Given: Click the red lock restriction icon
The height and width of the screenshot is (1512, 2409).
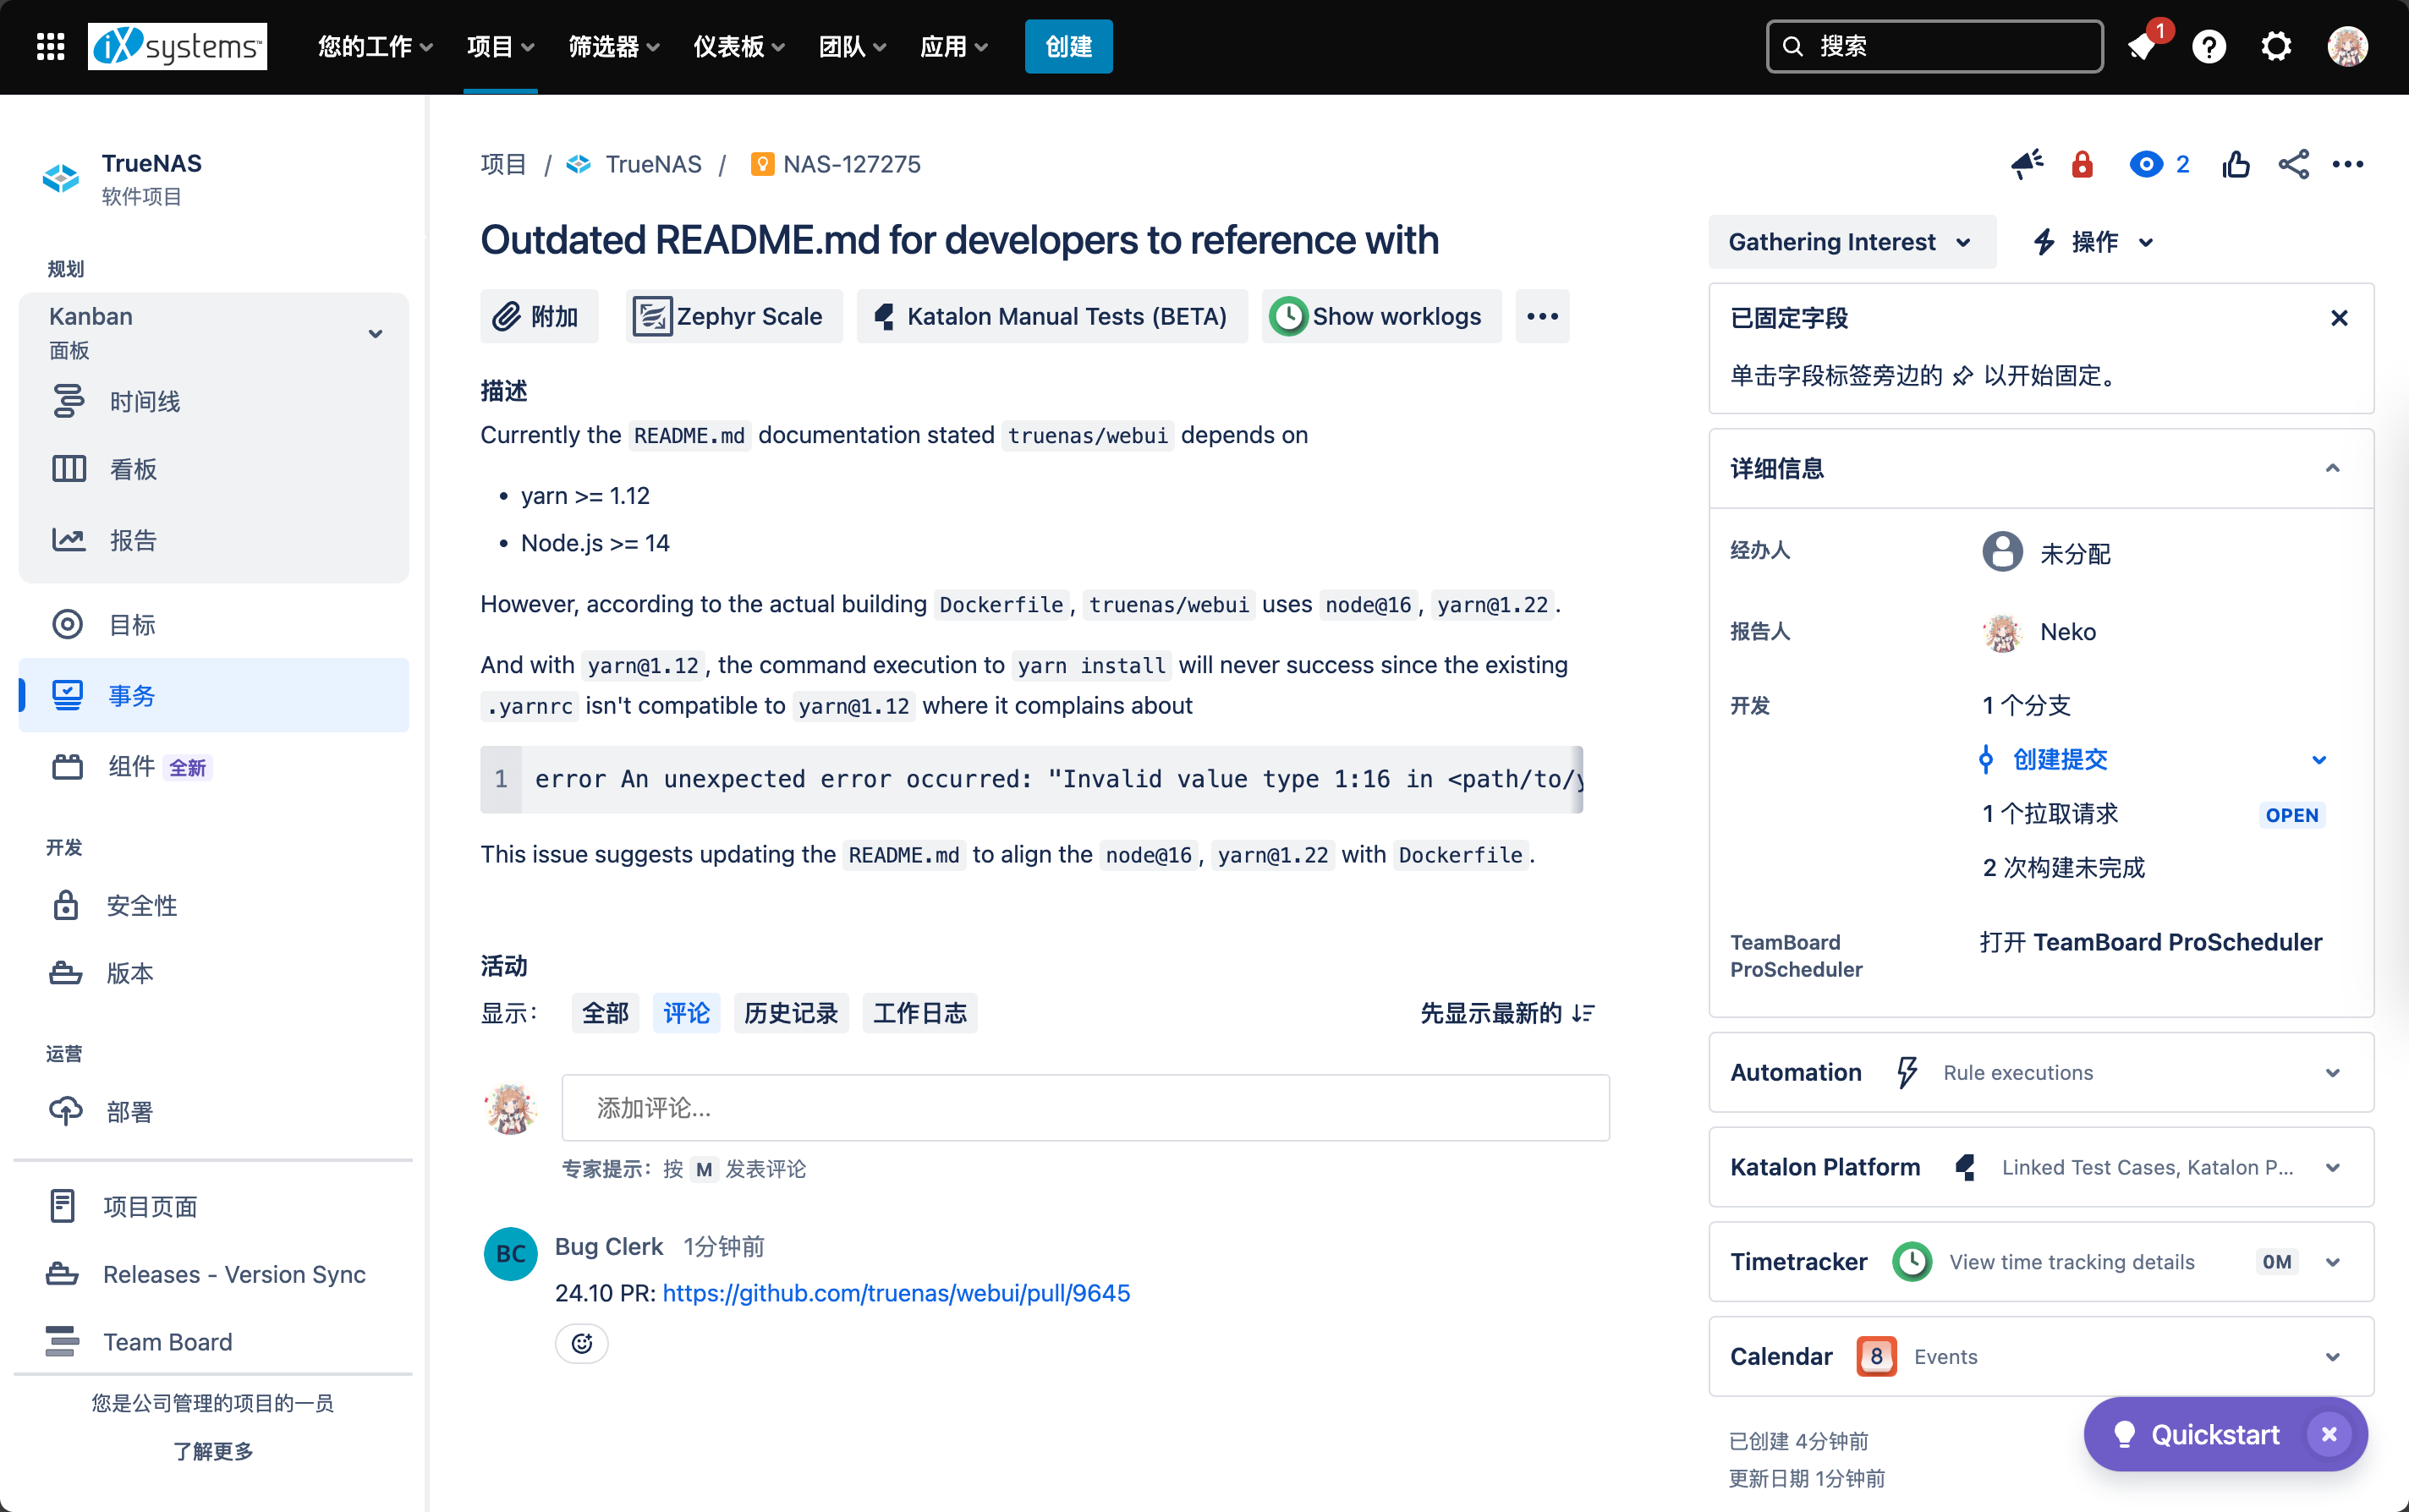Looking at the screenshot, I should (2082, 164).
